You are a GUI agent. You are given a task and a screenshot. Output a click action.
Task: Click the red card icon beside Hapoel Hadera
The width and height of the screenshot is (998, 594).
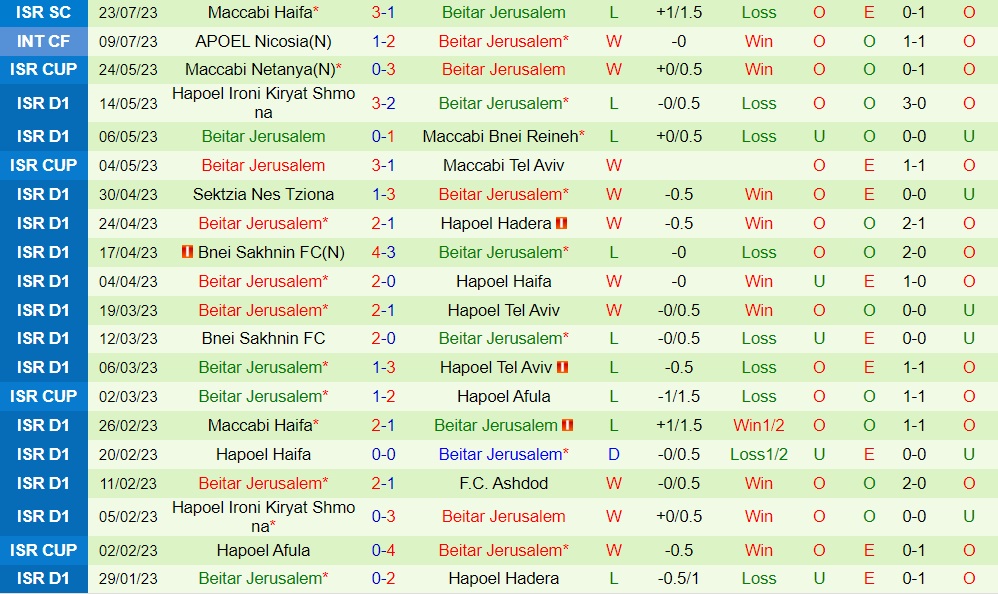click(x=562, y=224)
